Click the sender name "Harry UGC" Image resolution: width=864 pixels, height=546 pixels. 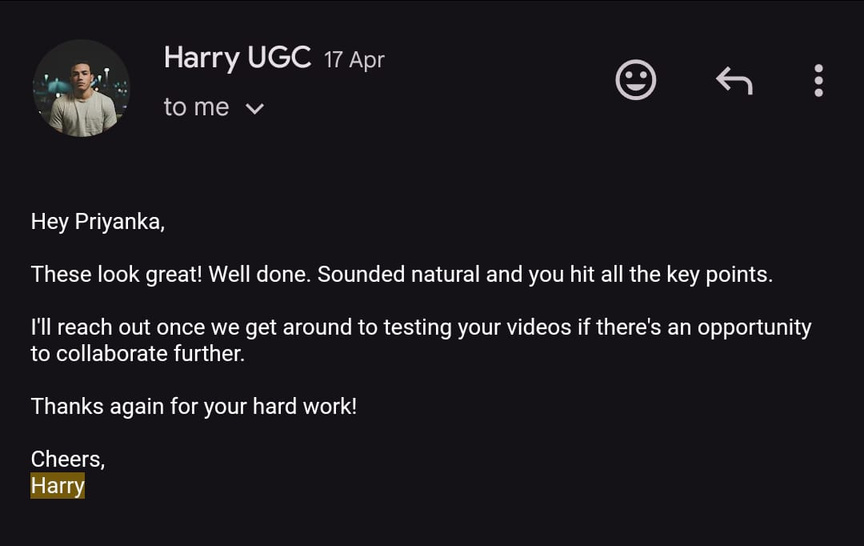tap(237, 58)
